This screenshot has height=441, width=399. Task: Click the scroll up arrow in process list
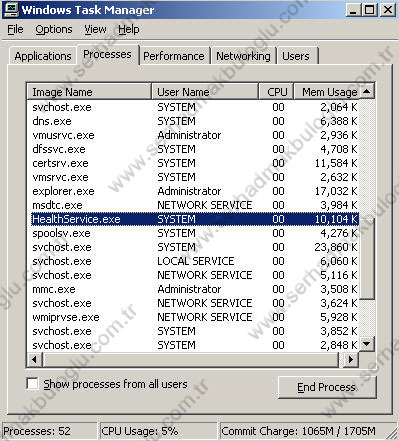367,91
